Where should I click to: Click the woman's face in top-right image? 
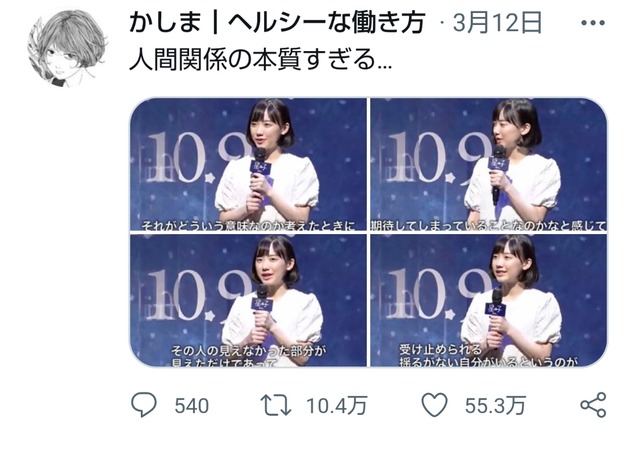pyautogui.click(x=503, y=126)
